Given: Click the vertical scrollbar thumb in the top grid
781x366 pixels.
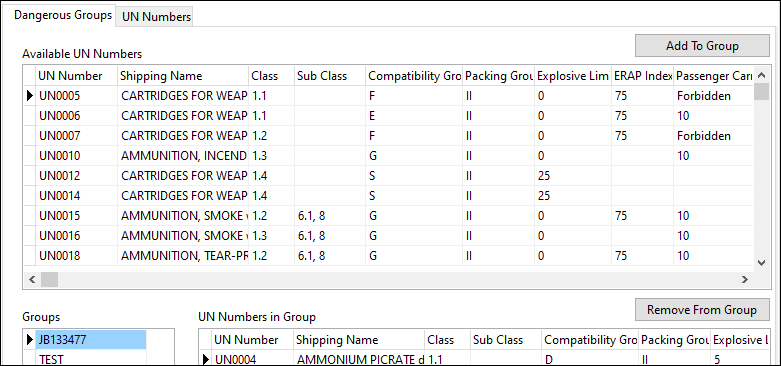Looking at the screenshot, I should click(761, 92).
